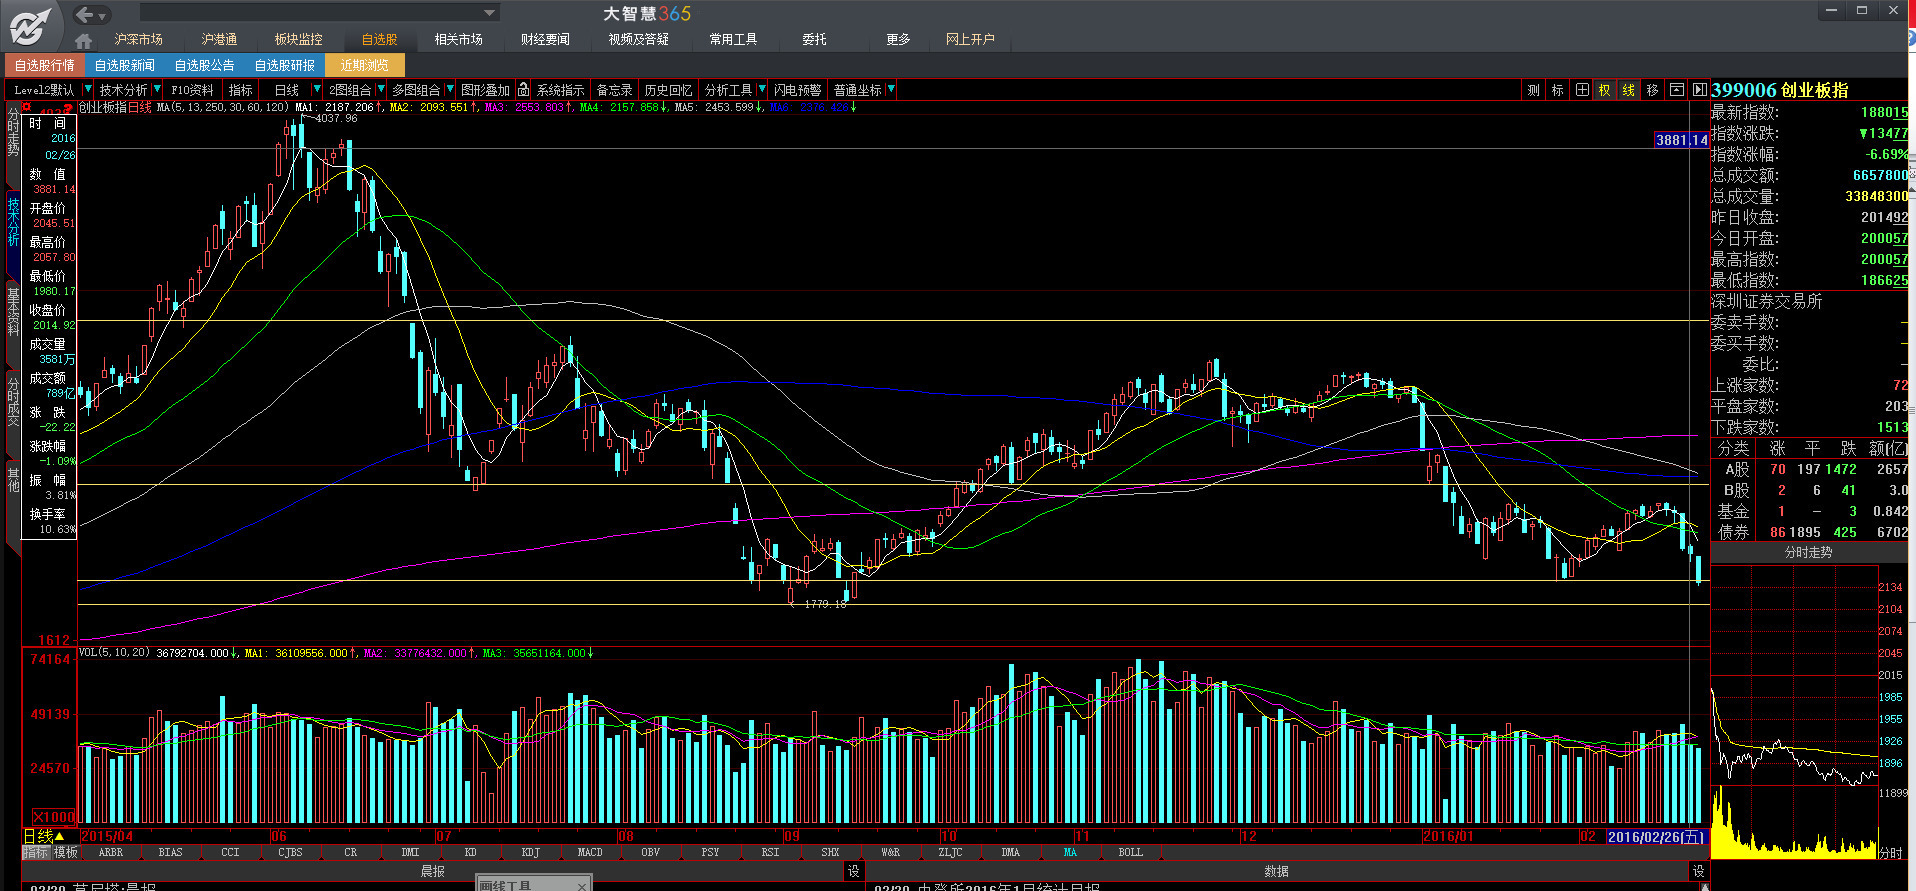Image resolution: width=1916 pixels, height=891 pixels.
Task: Select the RSI indicator tab
Action: point(770,853)
